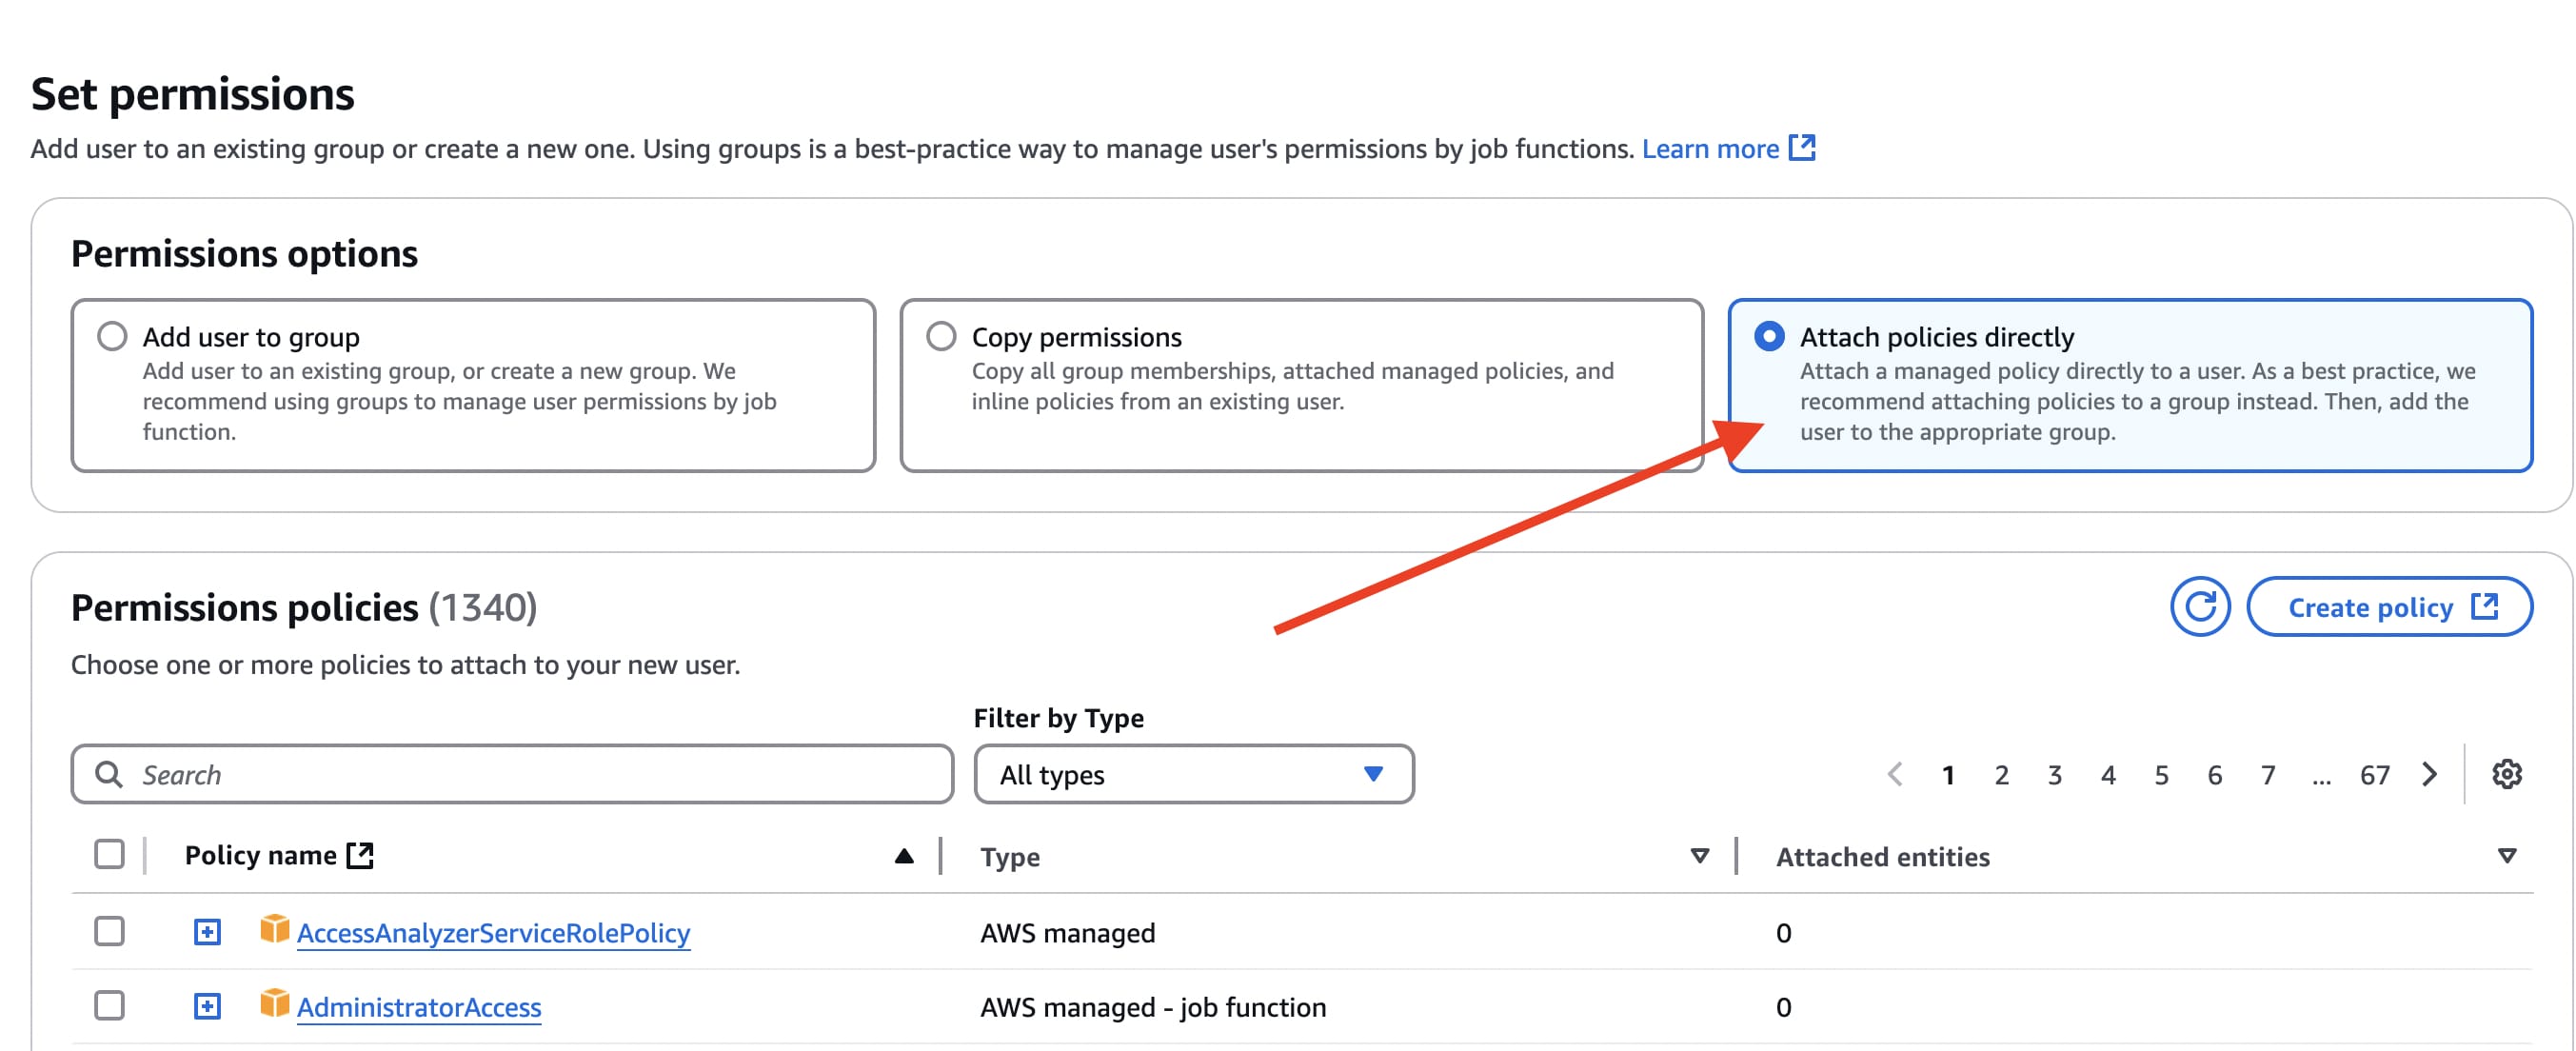Jump to last page 67
Screen dimensions: 2576x1051
(x=2374, y=775)
